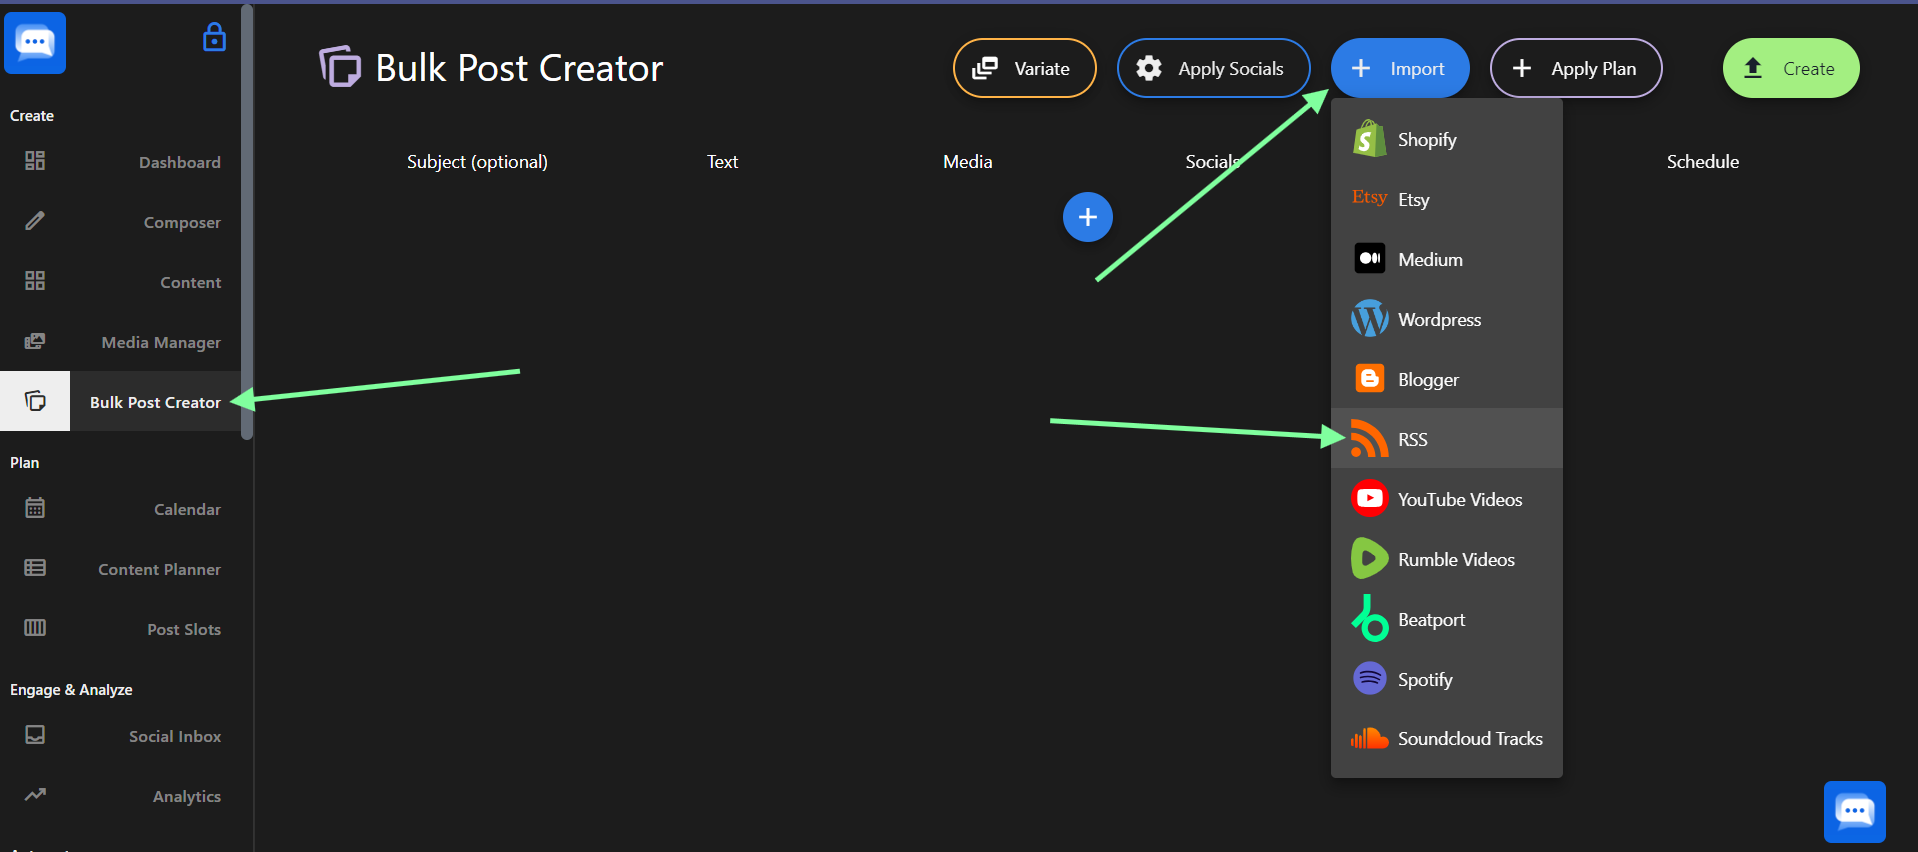1918x852 pixels.
Task: Click the green Rumble logo icon
Action: click(1369, 558)
